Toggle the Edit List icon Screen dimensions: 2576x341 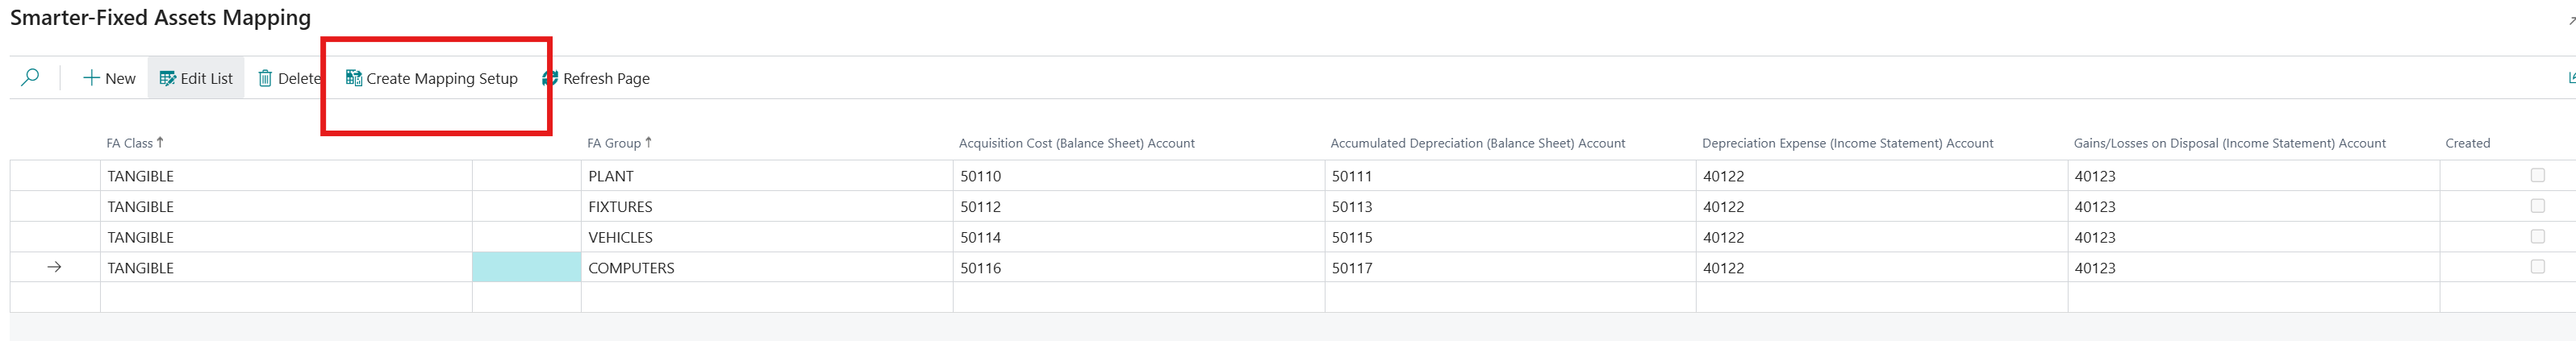point(167,78)
